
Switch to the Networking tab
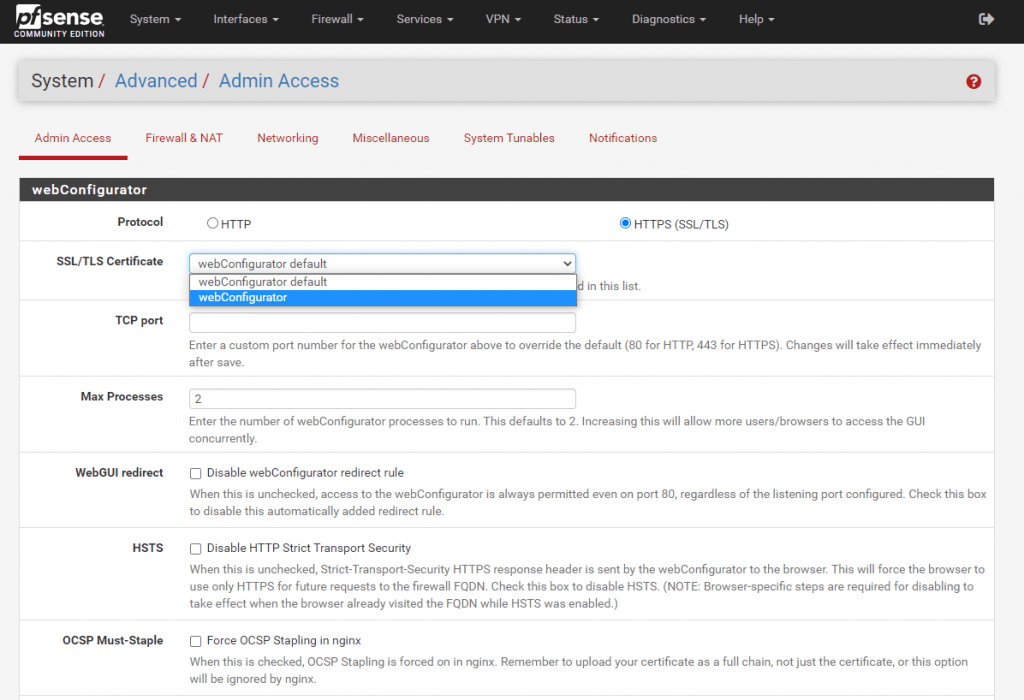[288, 138]
